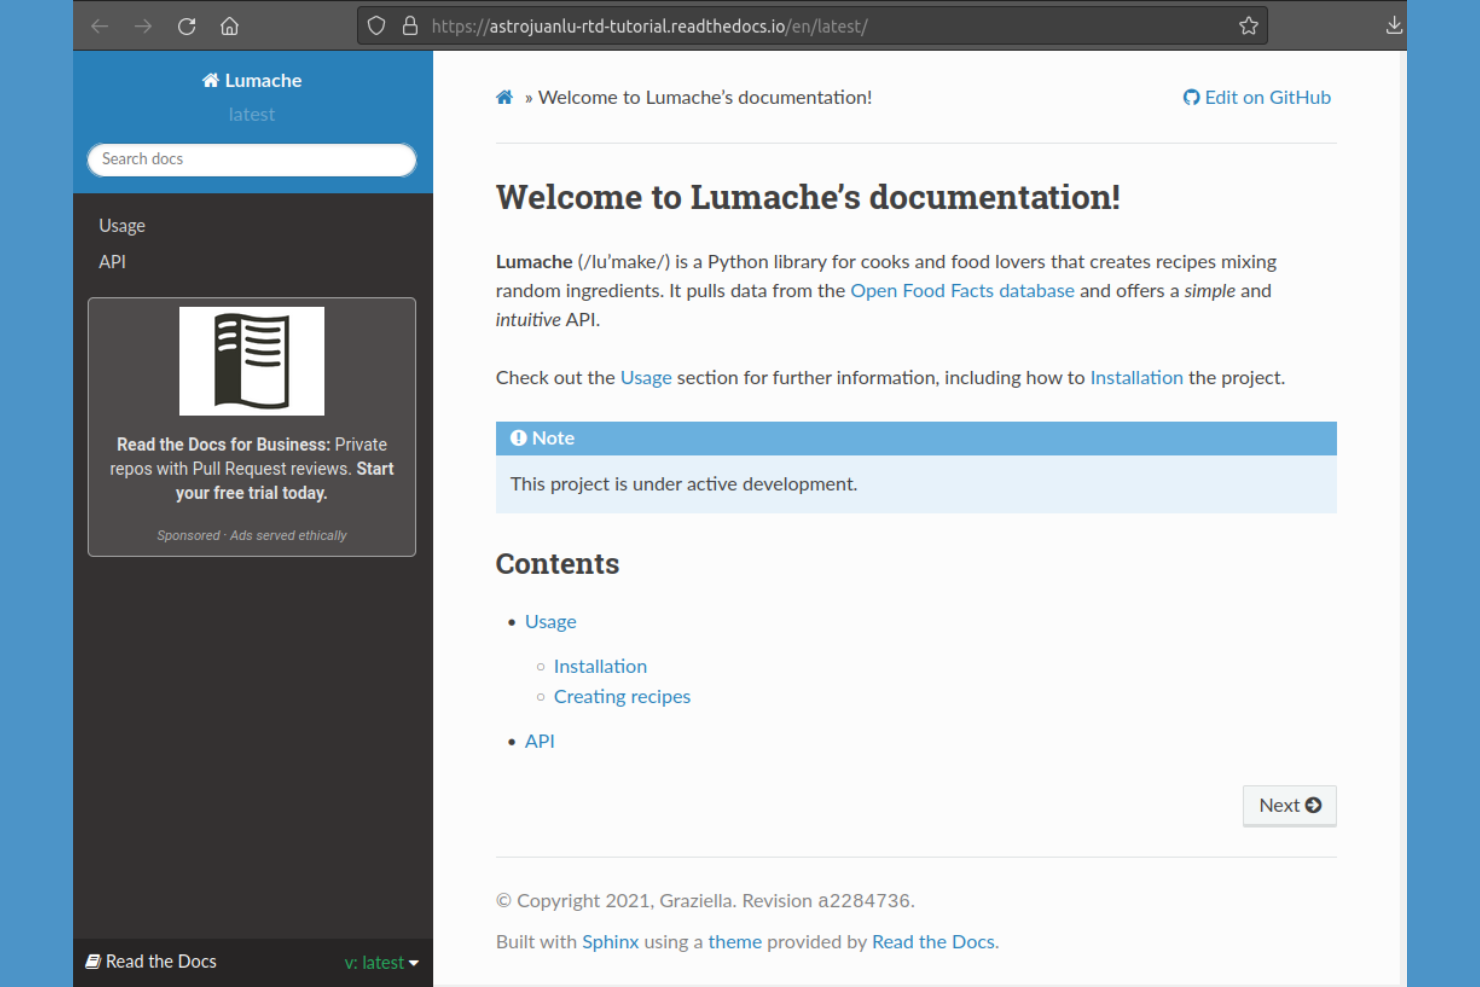Open the Usage section from the sidebar
Viewport: 1480px width, 987px height.
pos(121,225)
